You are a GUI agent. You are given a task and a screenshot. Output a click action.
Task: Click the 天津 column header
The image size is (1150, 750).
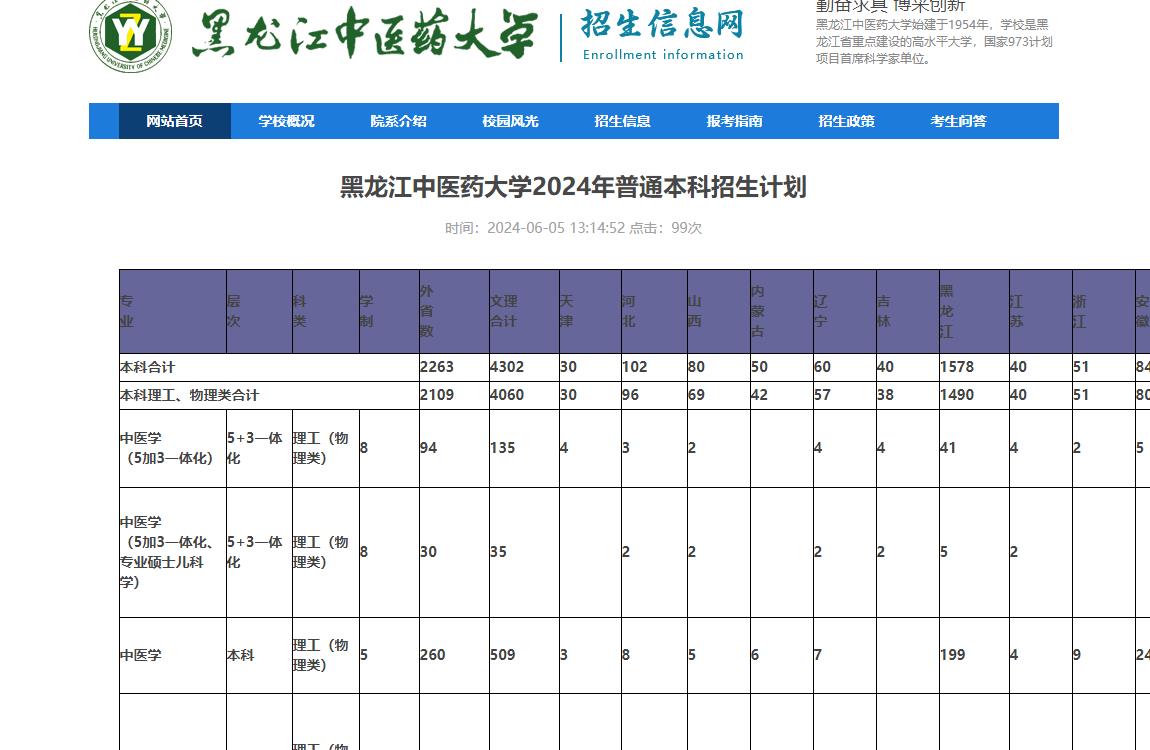[590, 312]
